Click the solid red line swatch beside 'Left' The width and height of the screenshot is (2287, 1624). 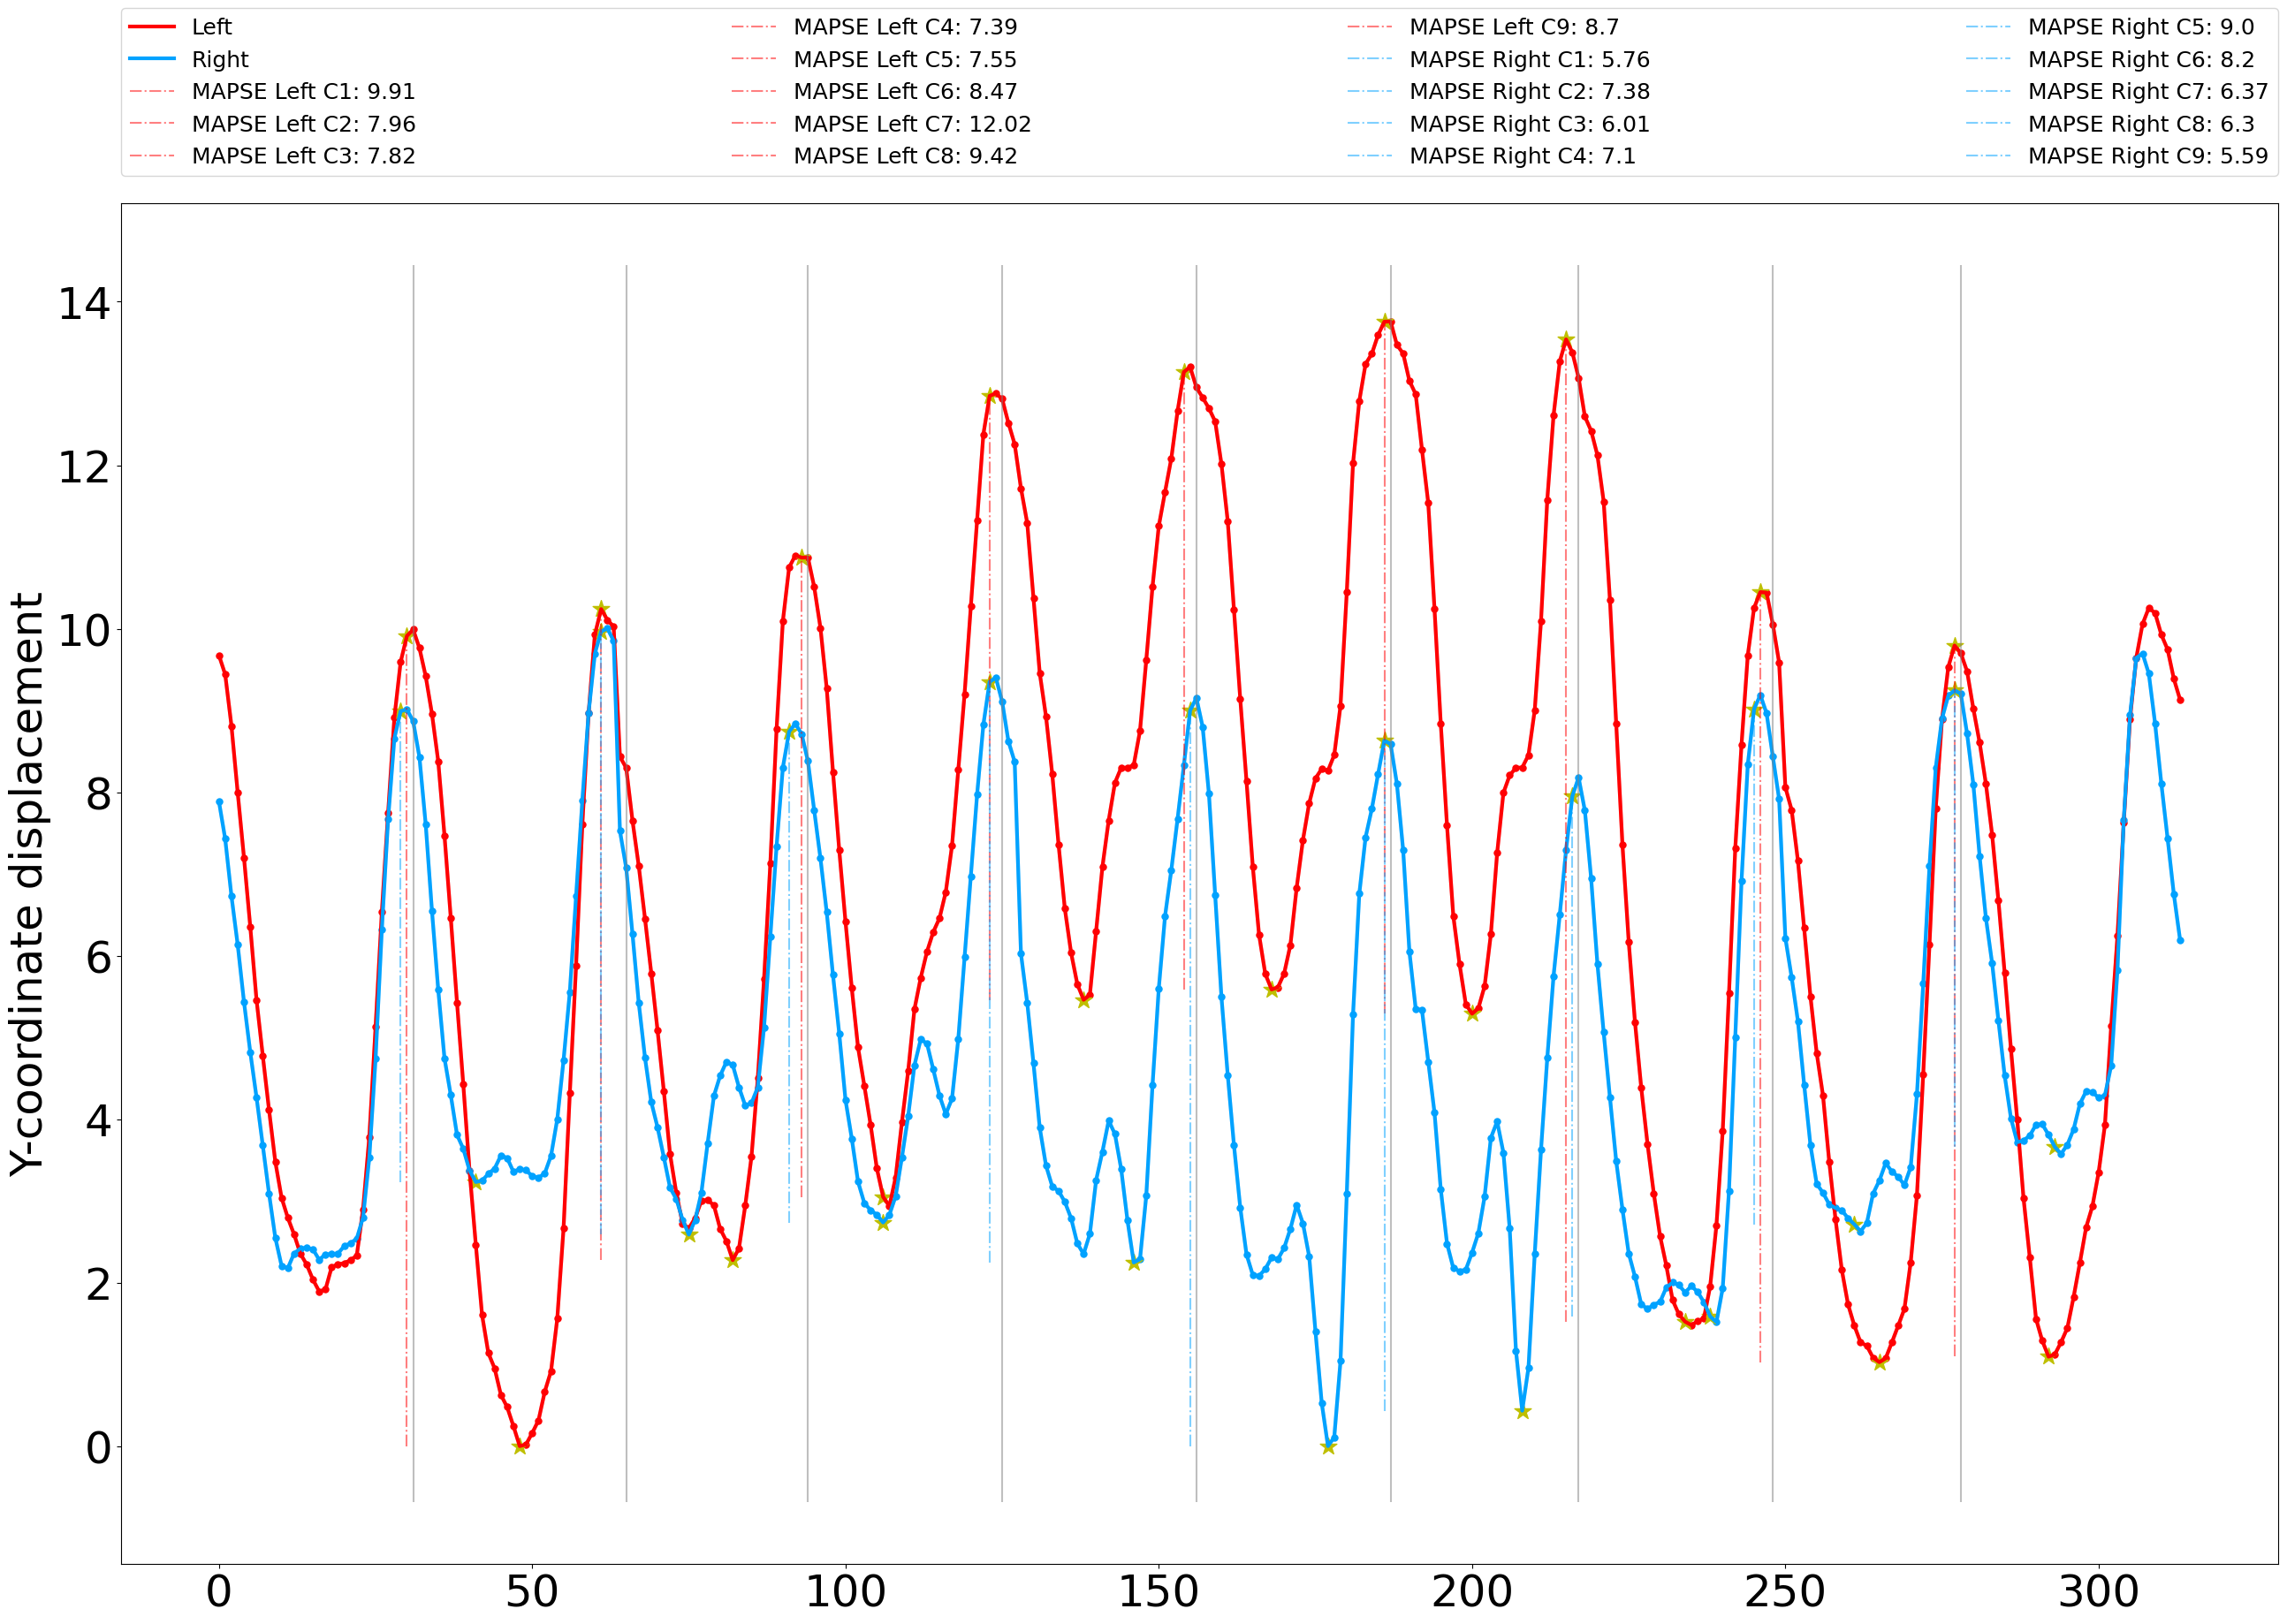152,27
